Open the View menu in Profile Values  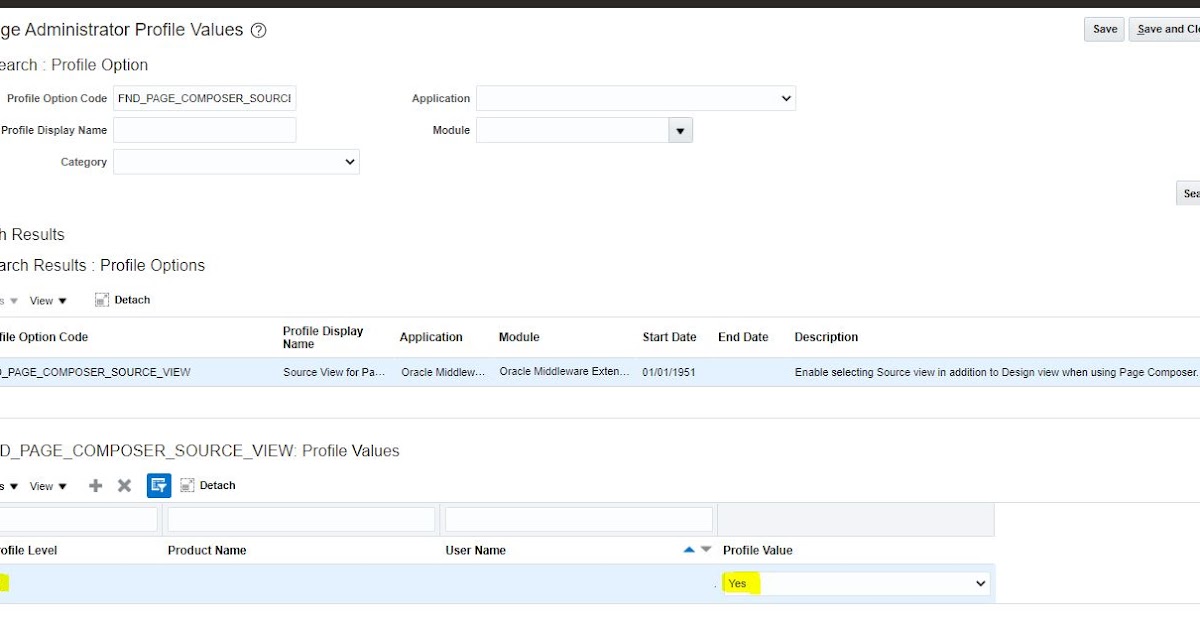(x=48, y=486)
